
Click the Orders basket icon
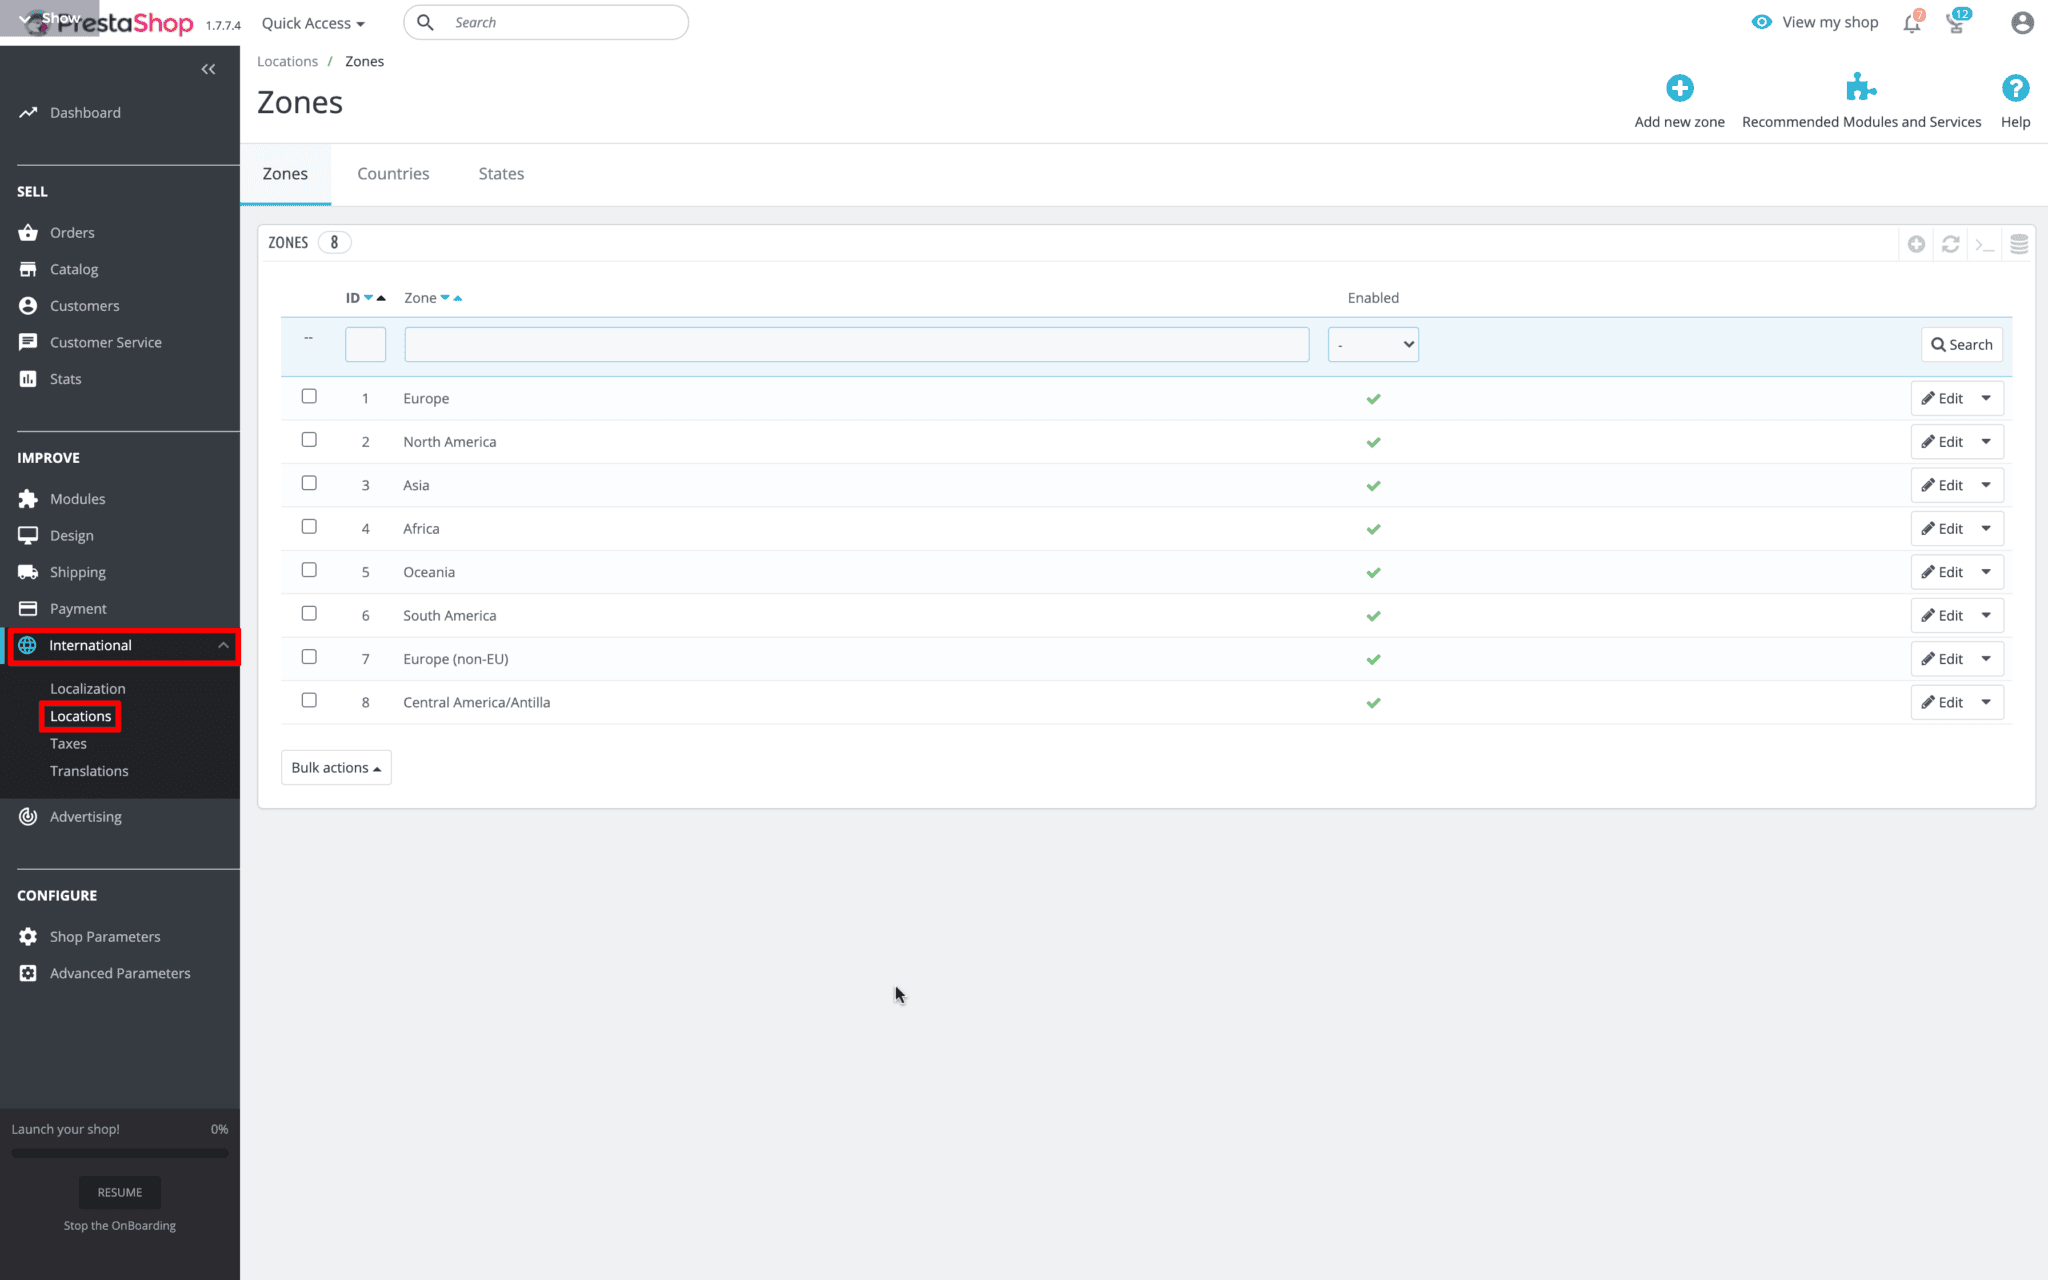28,233
